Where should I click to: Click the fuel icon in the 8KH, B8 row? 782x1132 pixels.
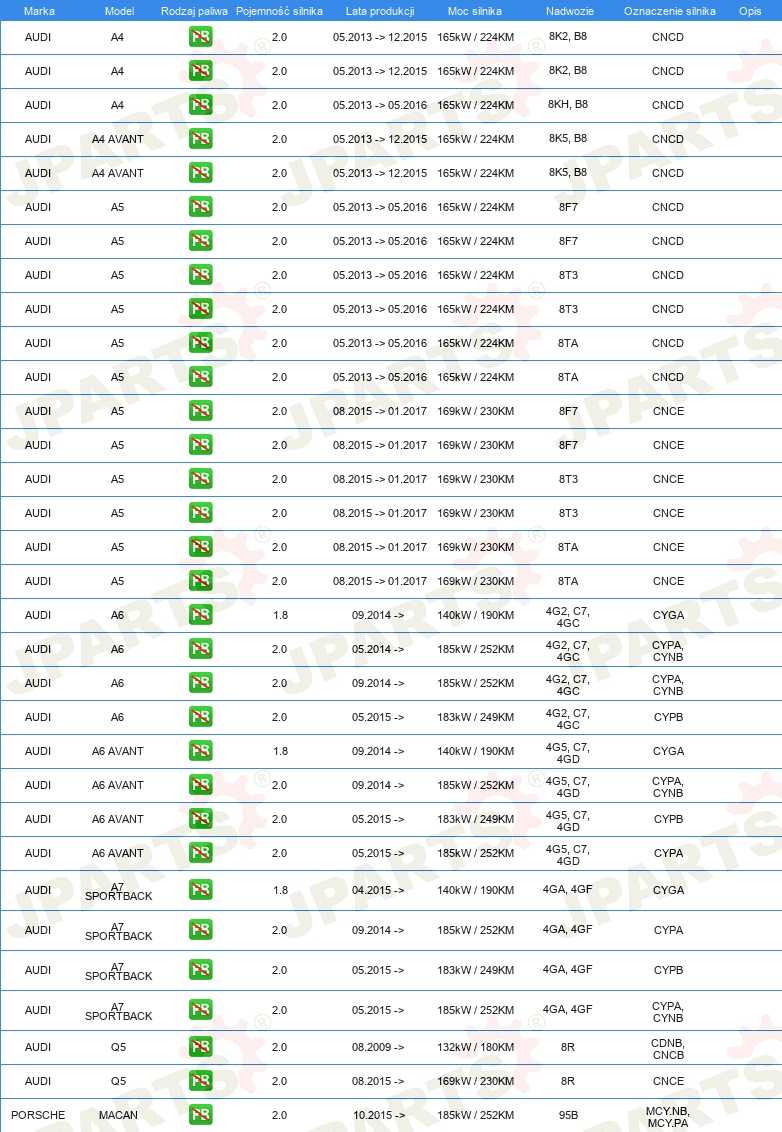tap(201, 105)
